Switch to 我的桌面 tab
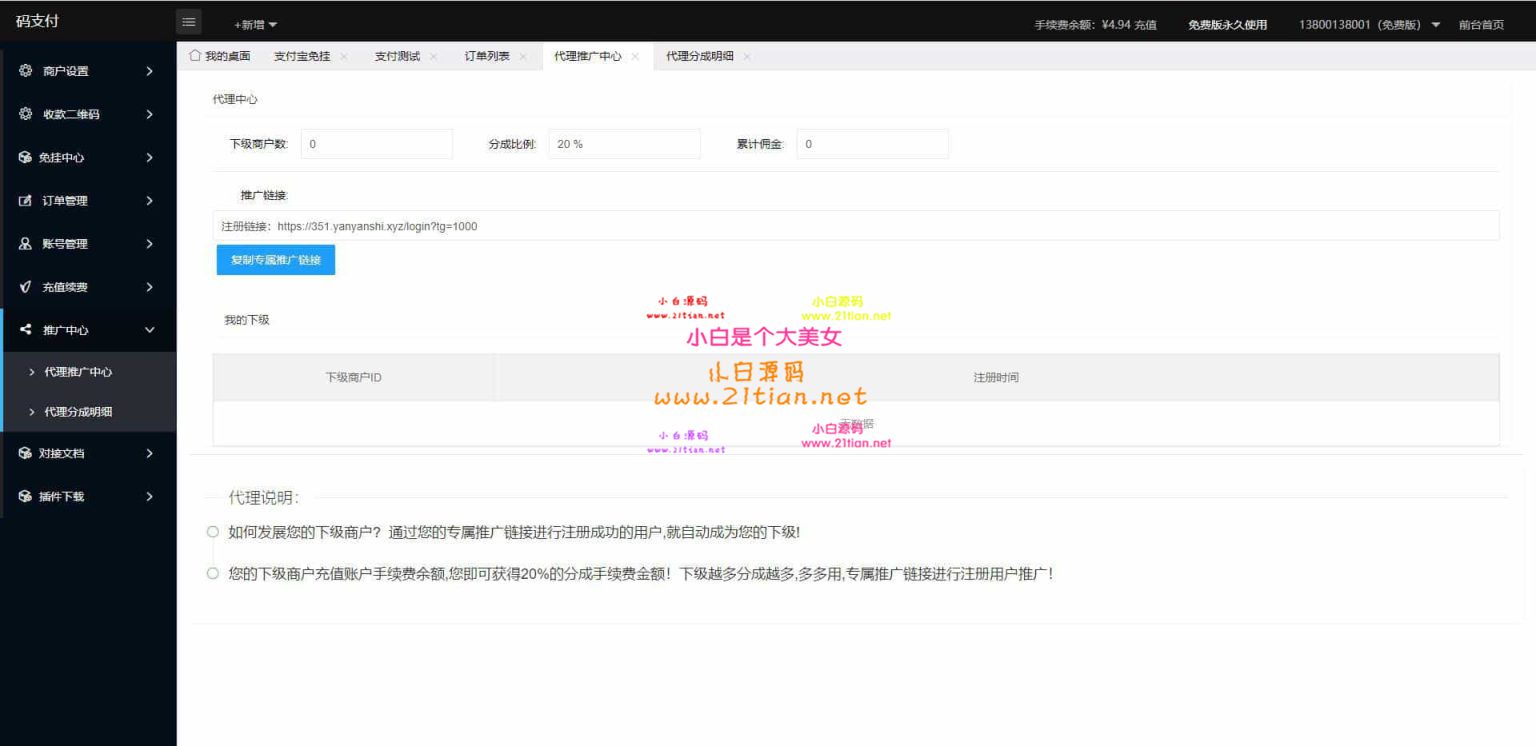 (x=219, y=56)
